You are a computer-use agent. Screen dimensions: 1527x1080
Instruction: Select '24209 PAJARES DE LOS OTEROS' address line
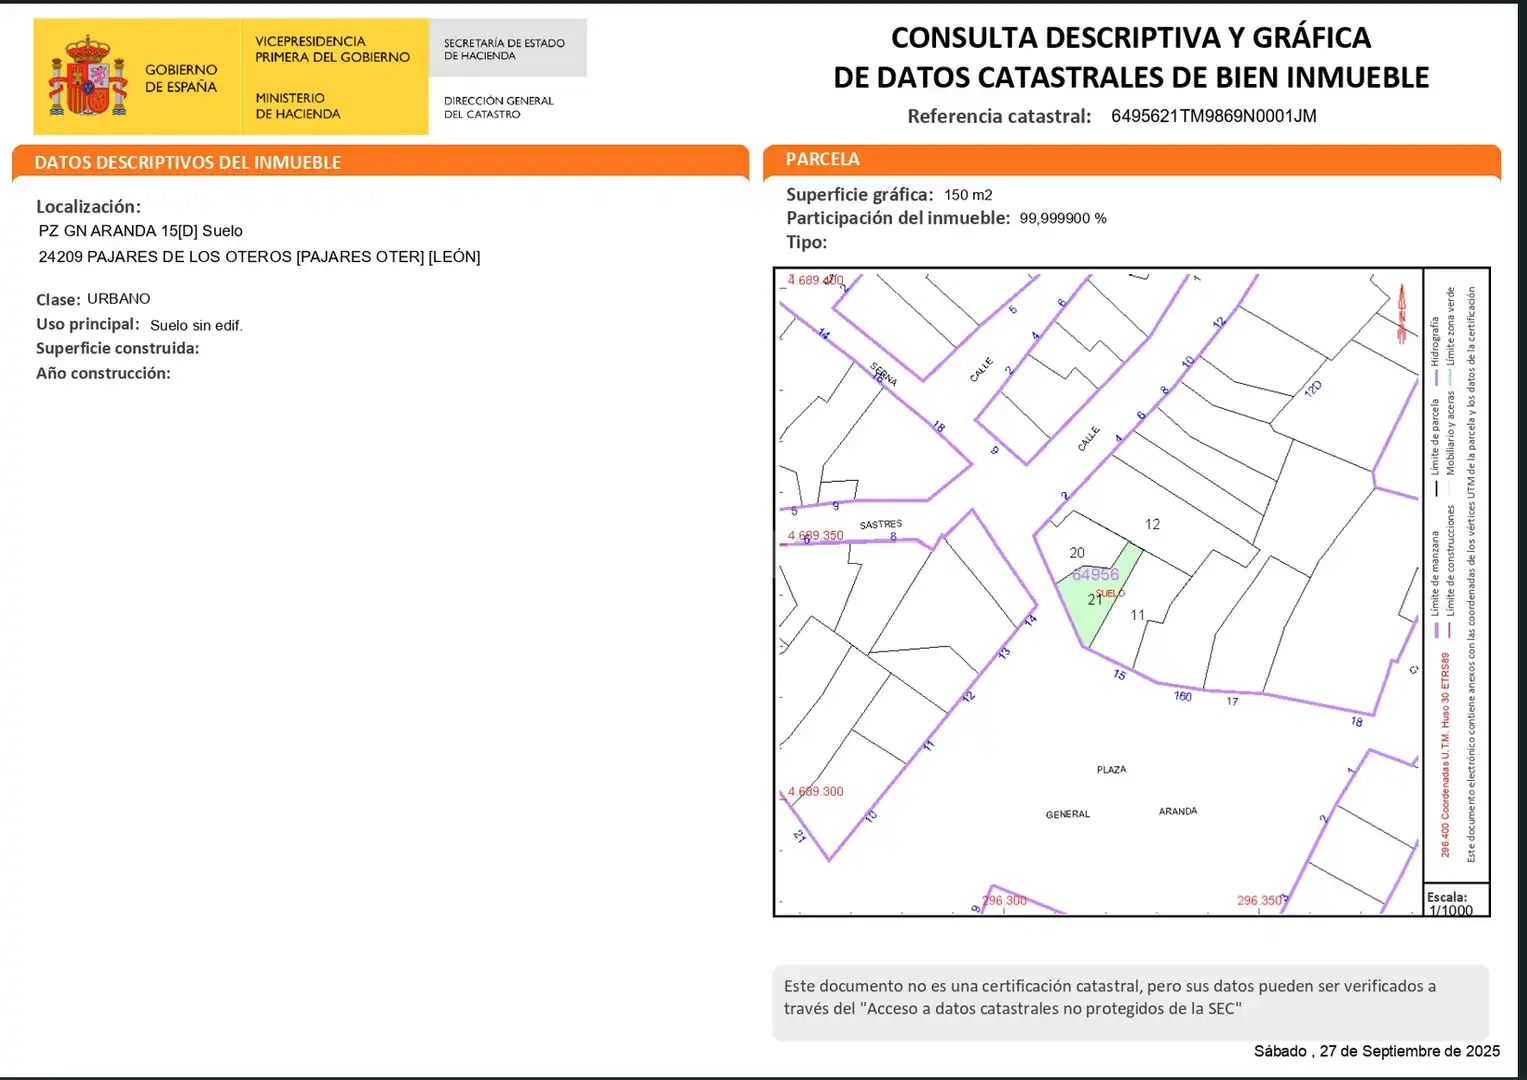coord(259,257)
